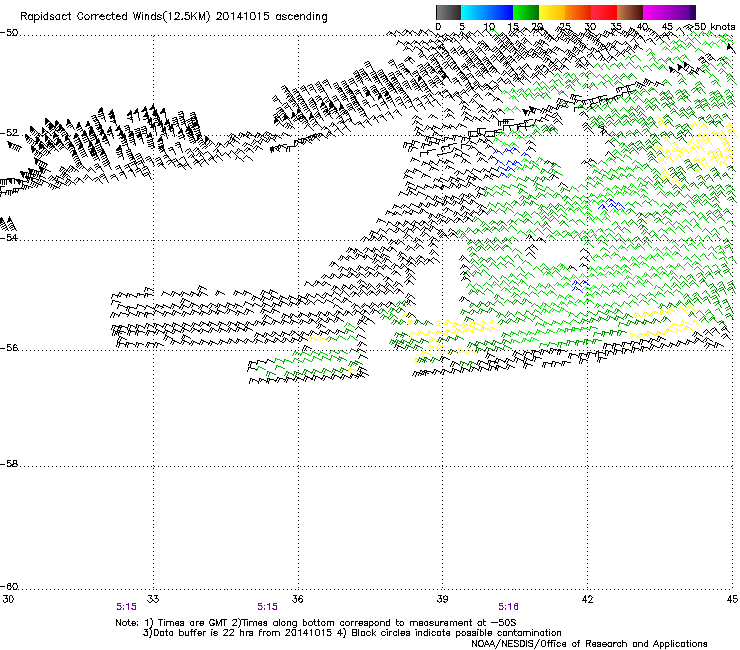Click the orange 25-30 knots legend swatch
This screenshot has height=650, width=740.
tap(578, 12)
